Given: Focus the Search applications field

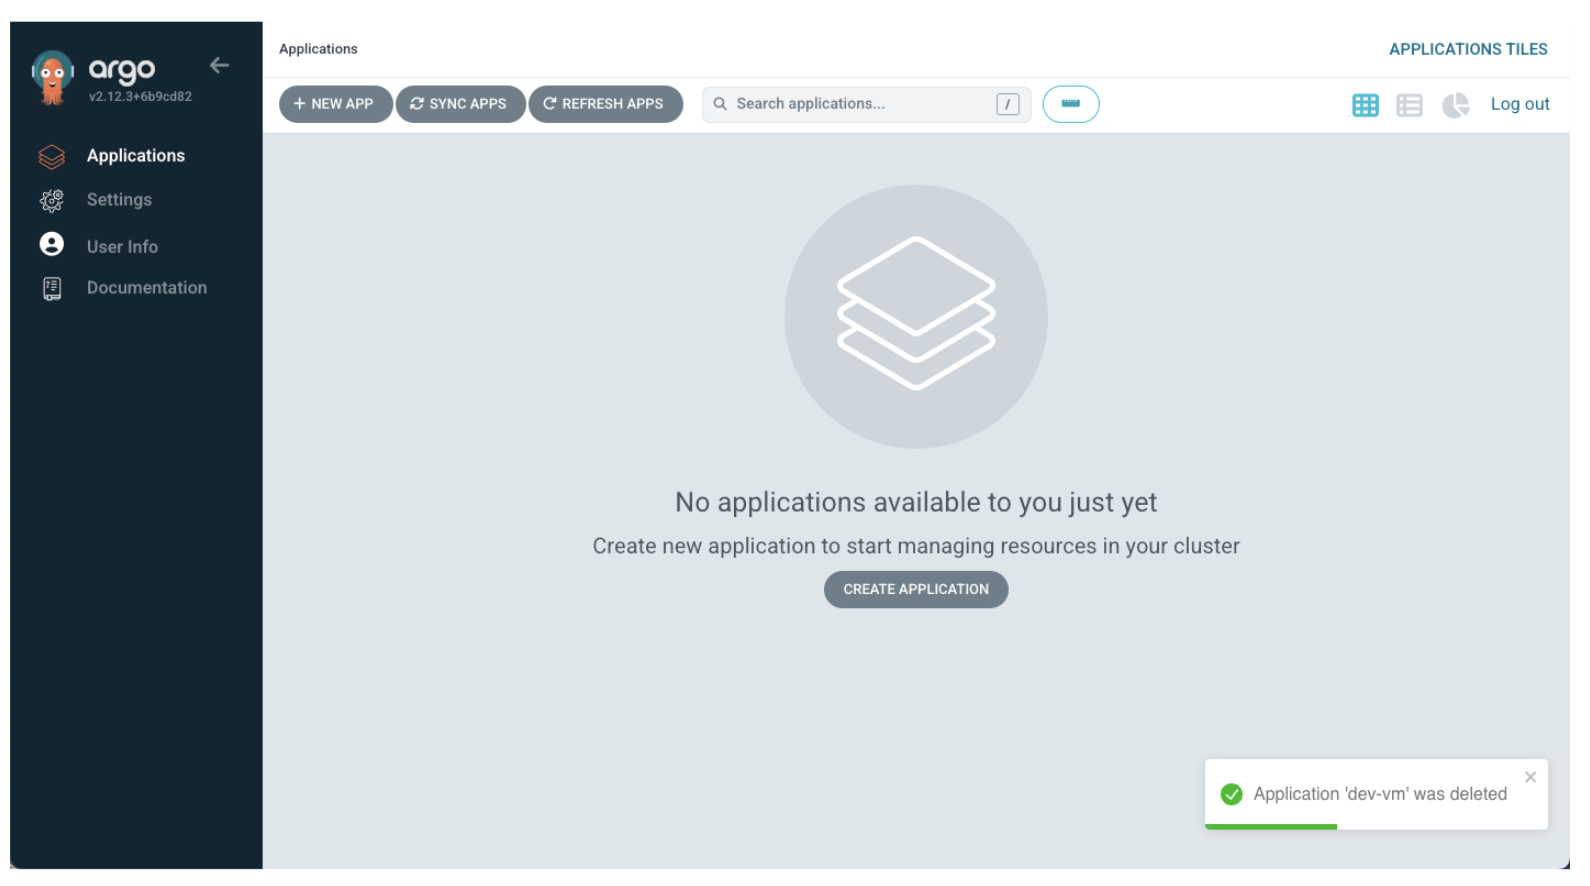Looking at the screenshot, I should click(x=866, y=104).
